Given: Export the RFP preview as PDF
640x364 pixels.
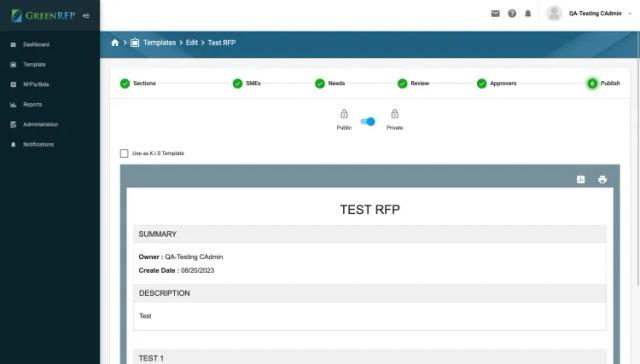Looking at the screenshot, I should click(x=581, y=179).
